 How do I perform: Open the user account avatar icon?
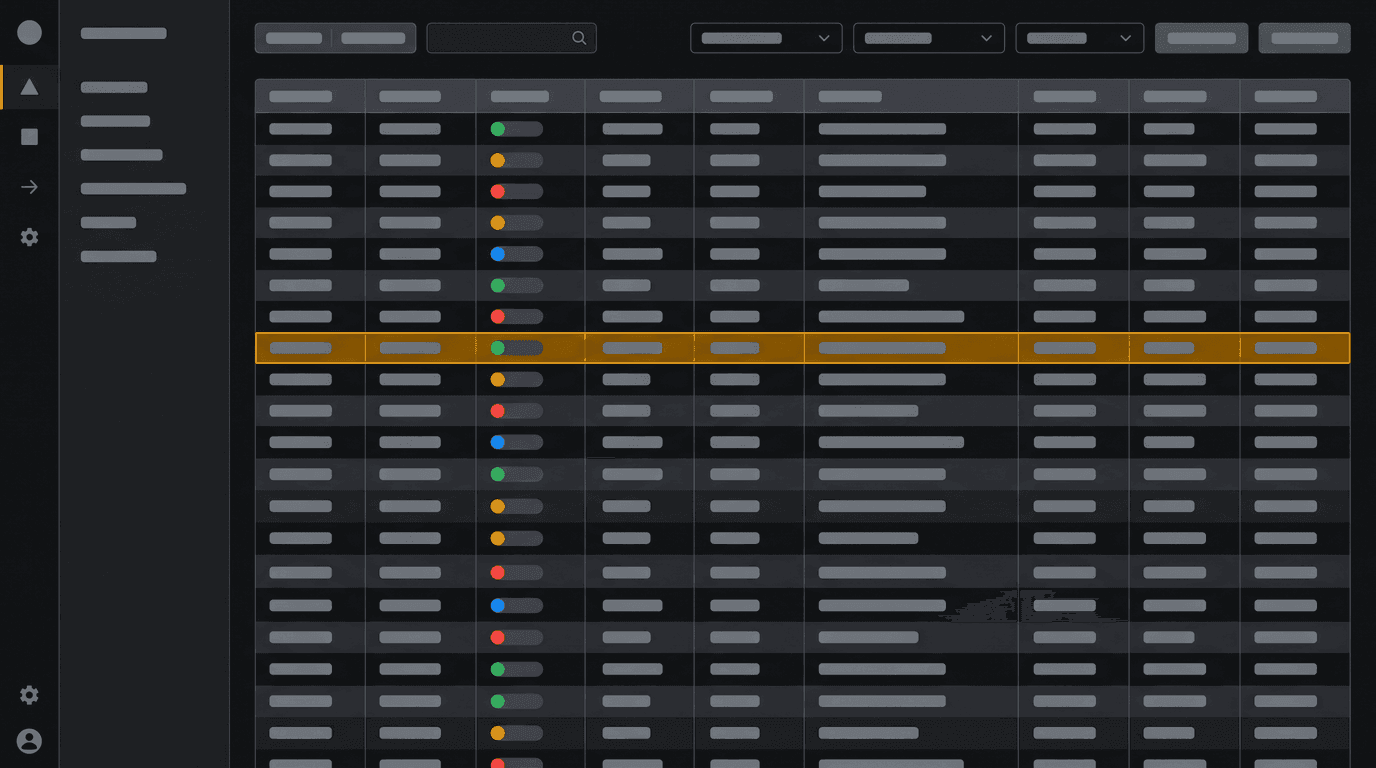point(29,741)
